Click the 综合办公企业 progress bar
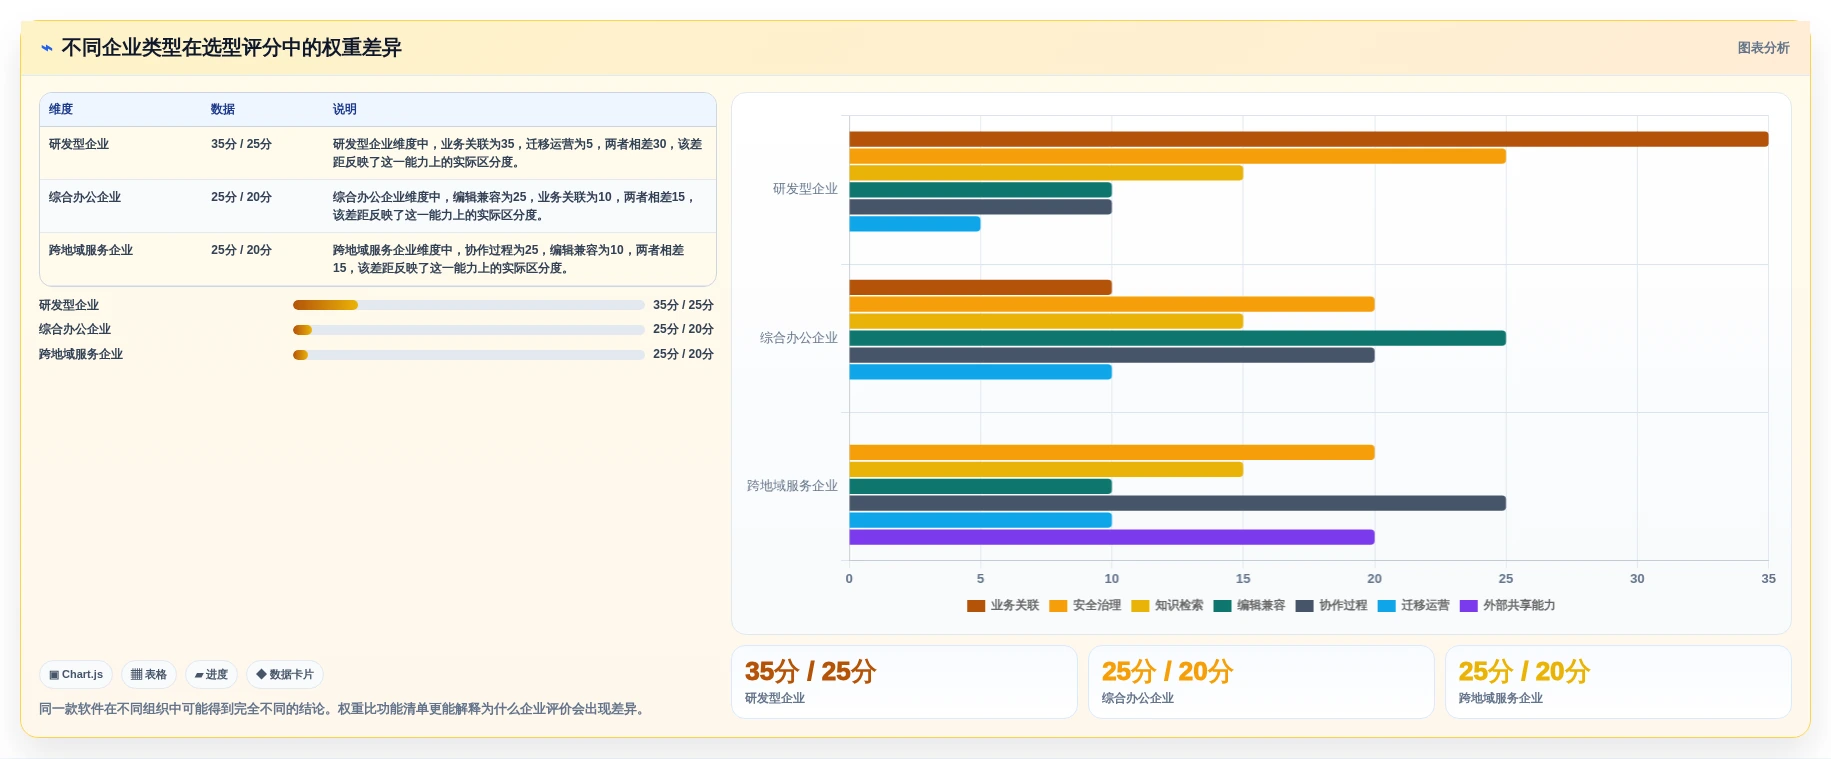1831x759 pixels. tap(468, 330)
